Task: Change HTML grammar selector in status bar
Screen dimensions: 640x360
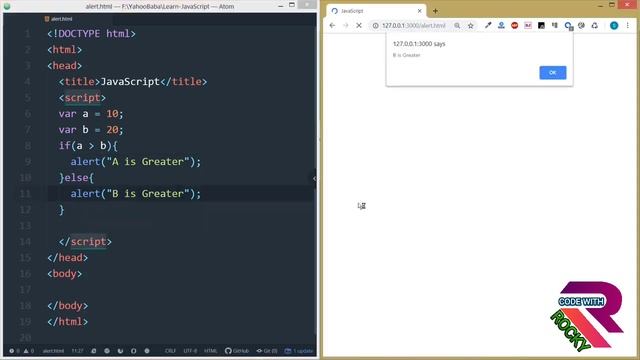Action: pos(211,351)
